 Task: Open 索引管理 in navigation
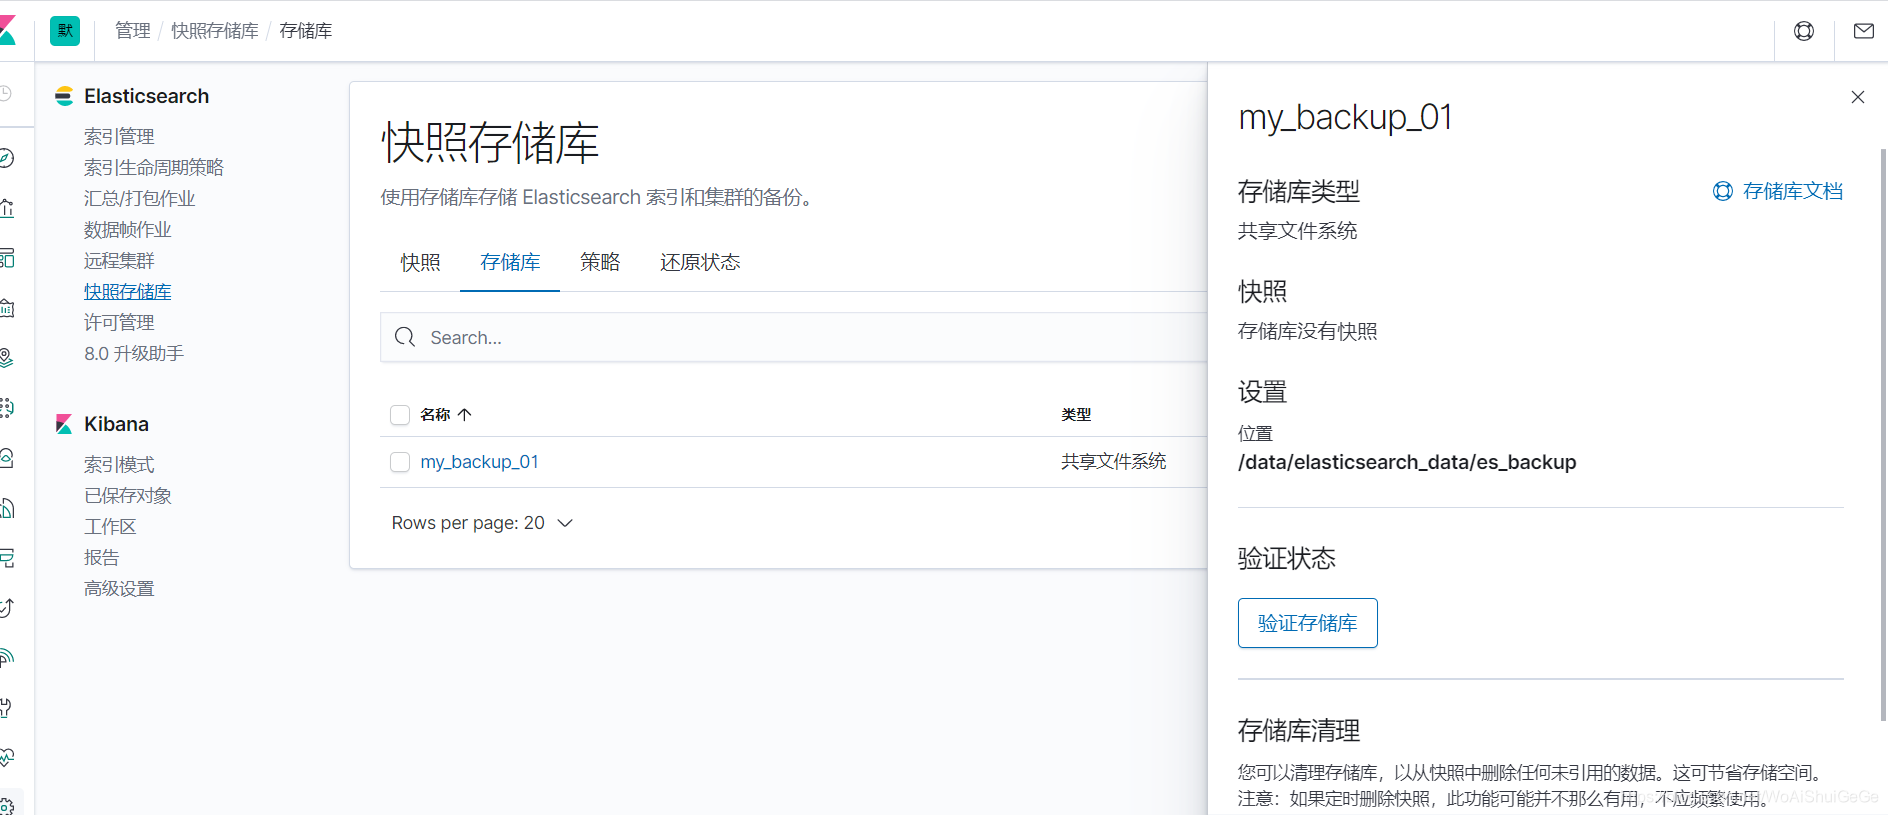(119, 136)
